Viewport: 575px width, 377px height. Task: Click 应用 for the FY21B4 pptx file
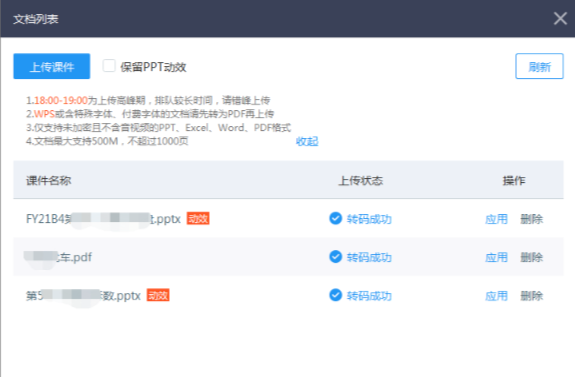point(496,219)
